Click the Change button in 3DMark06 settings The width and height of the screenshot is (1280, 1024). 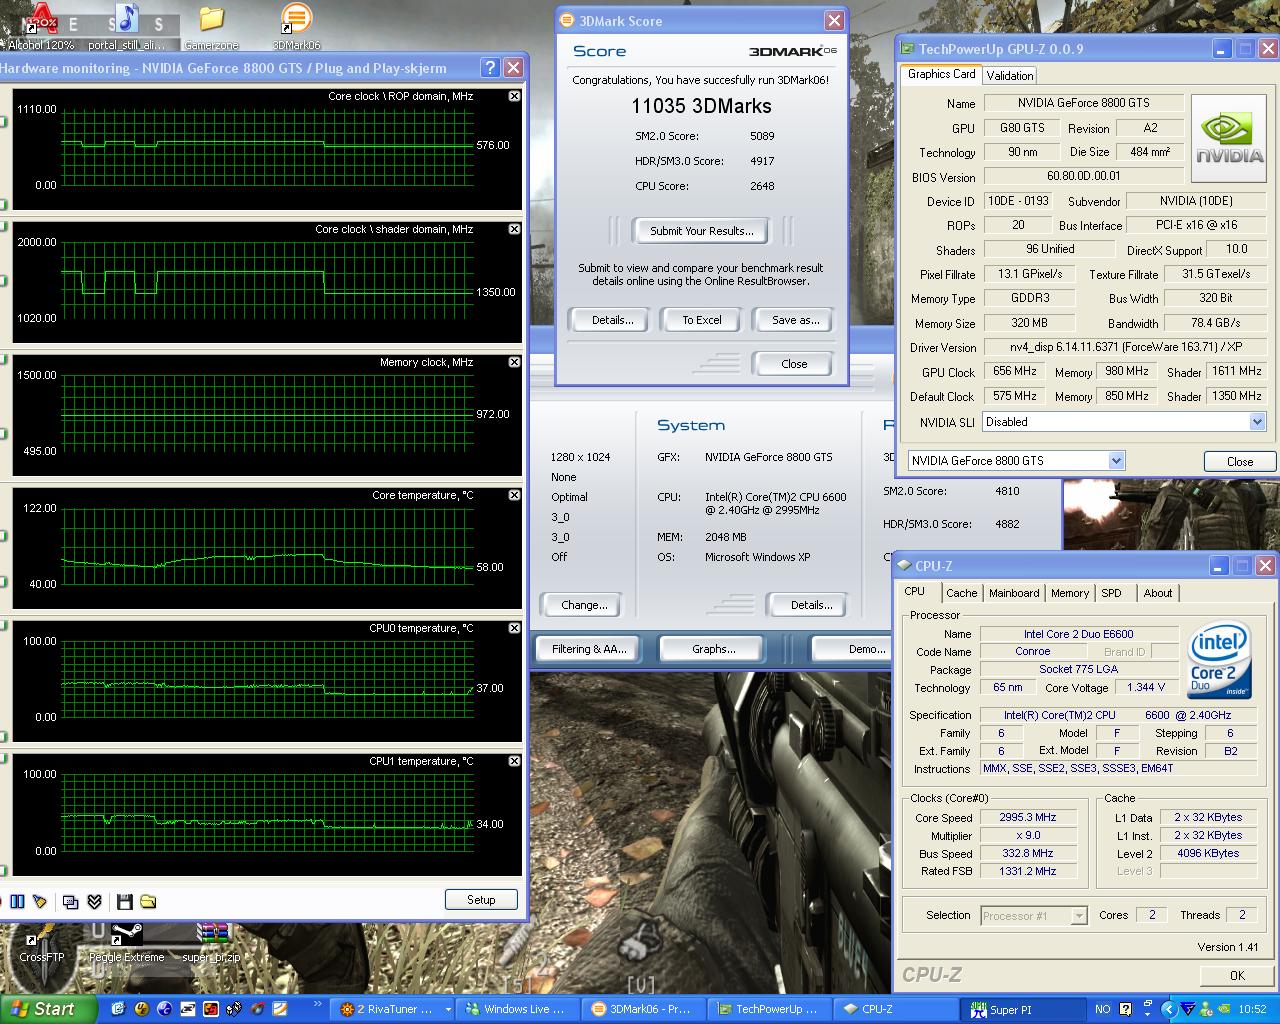[584, 605]
